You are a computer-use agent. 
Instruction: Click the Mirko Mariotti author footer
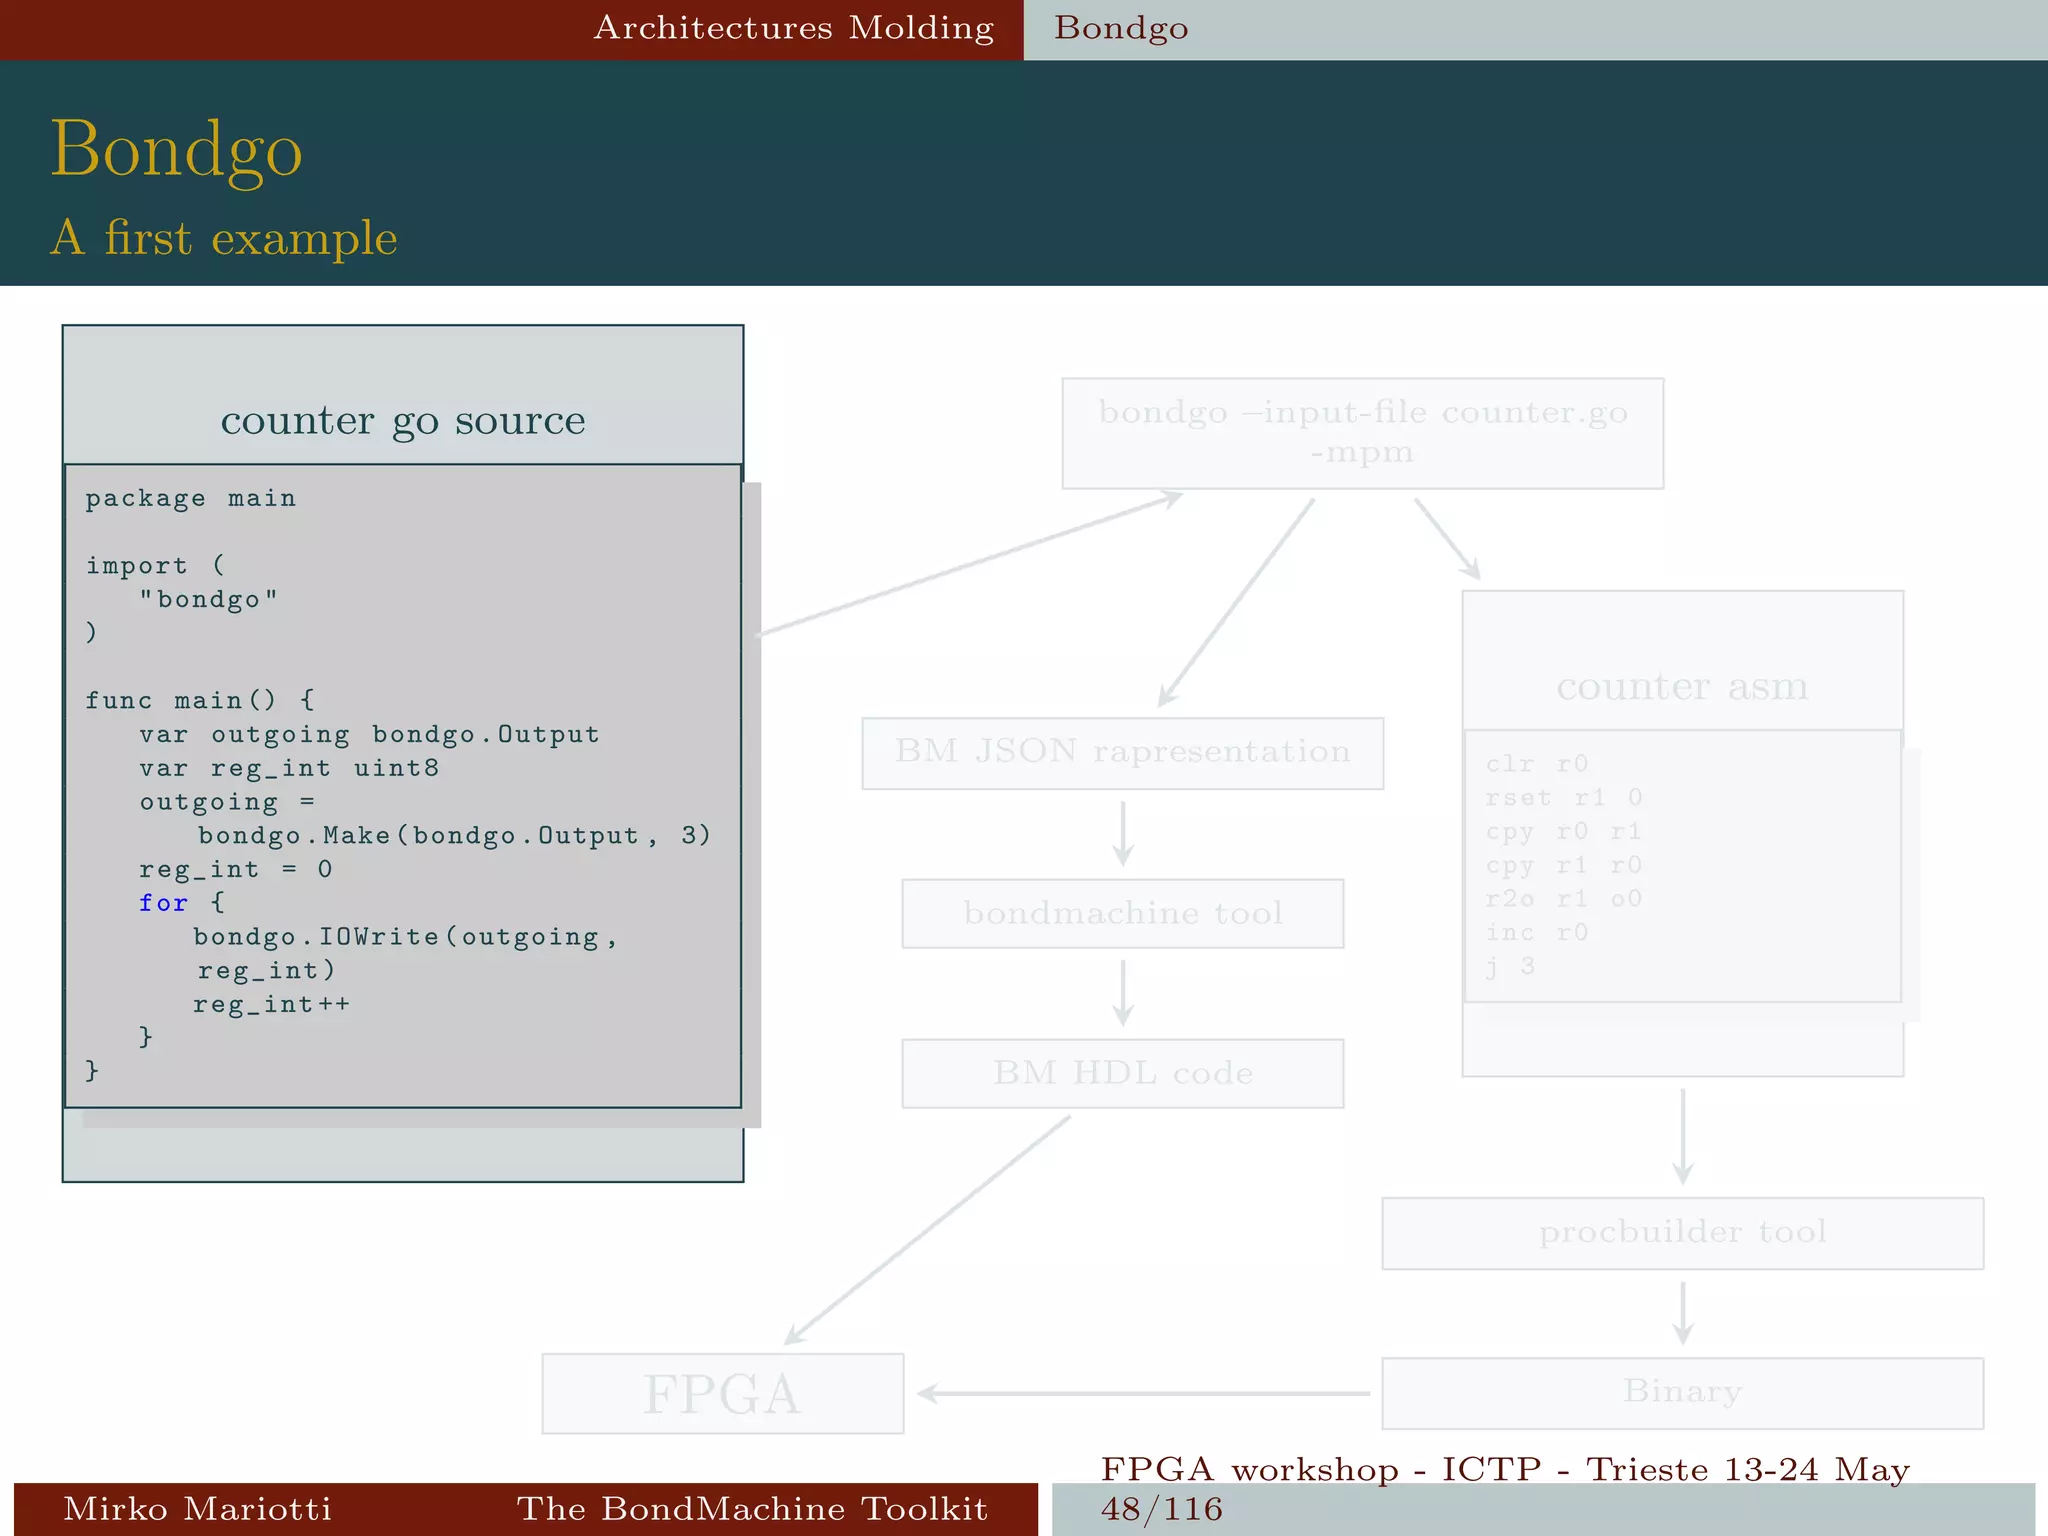click(x=197, y=1508)
